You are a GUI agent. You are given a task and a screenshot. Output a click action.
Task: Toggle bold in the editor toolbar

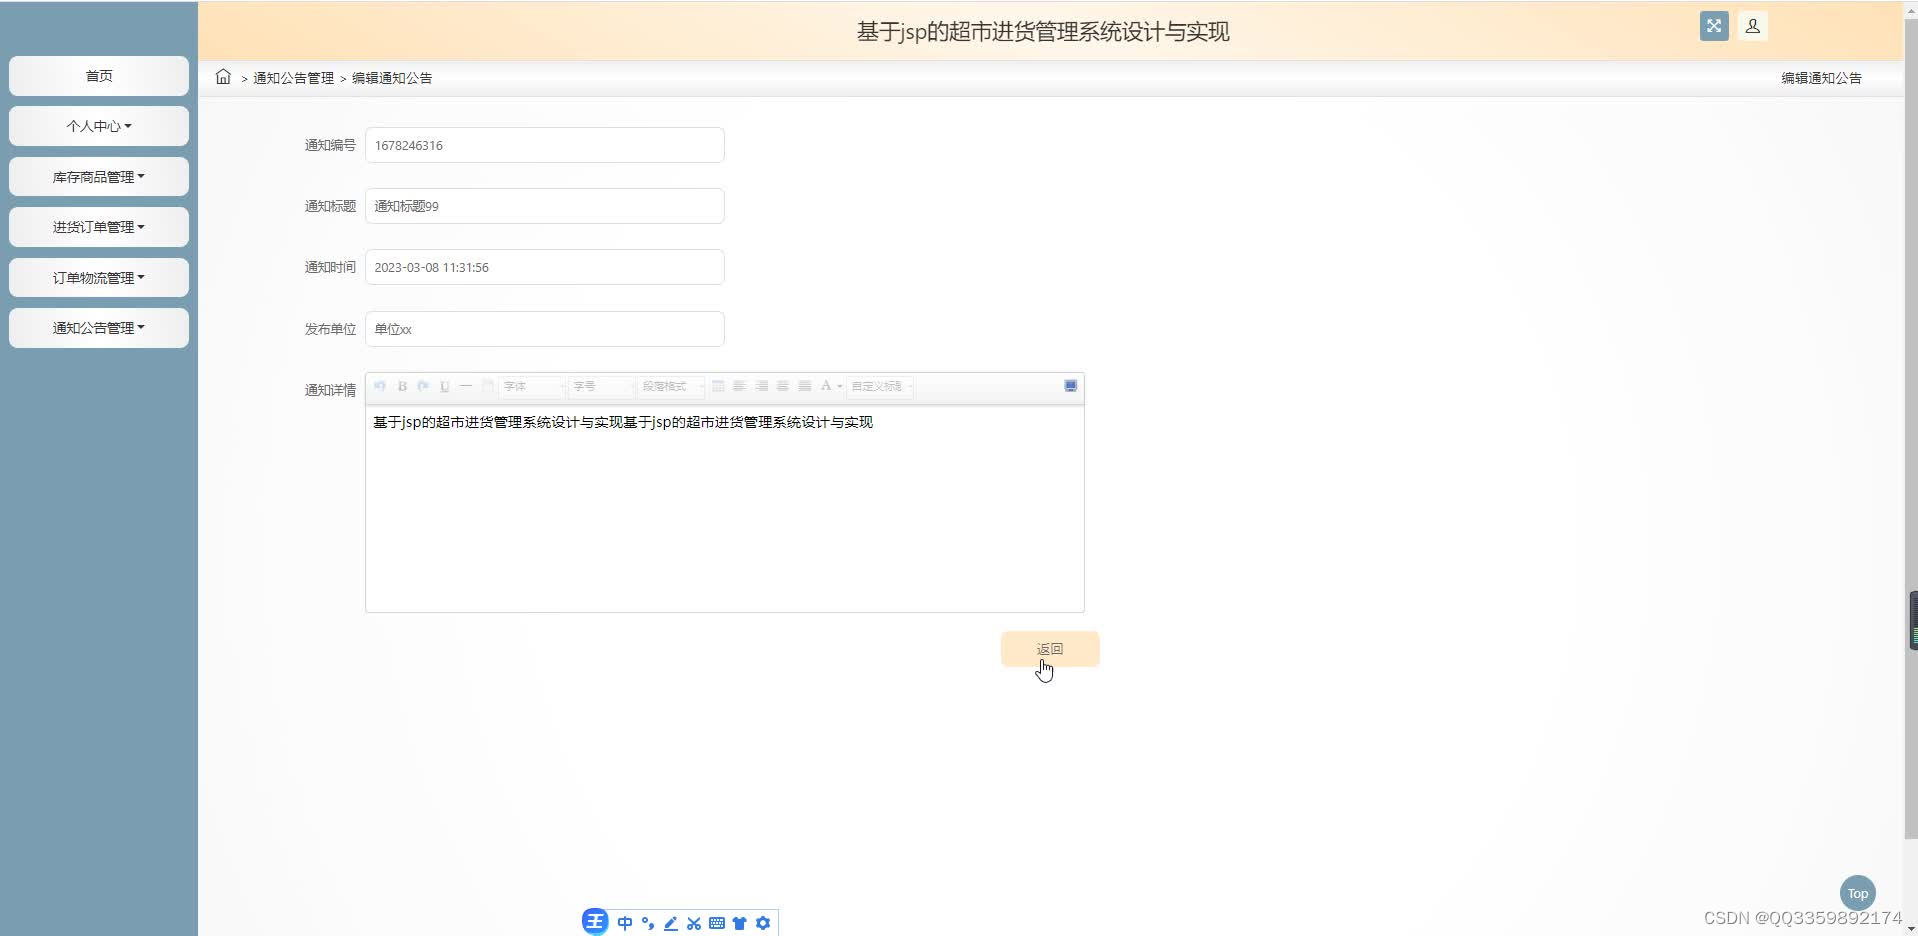402,386
